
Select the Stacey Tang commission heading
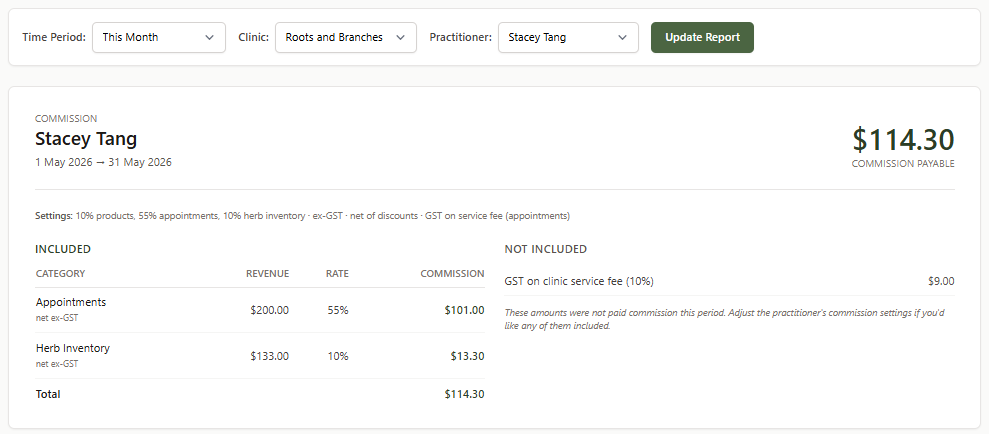[x=86, y=139]
